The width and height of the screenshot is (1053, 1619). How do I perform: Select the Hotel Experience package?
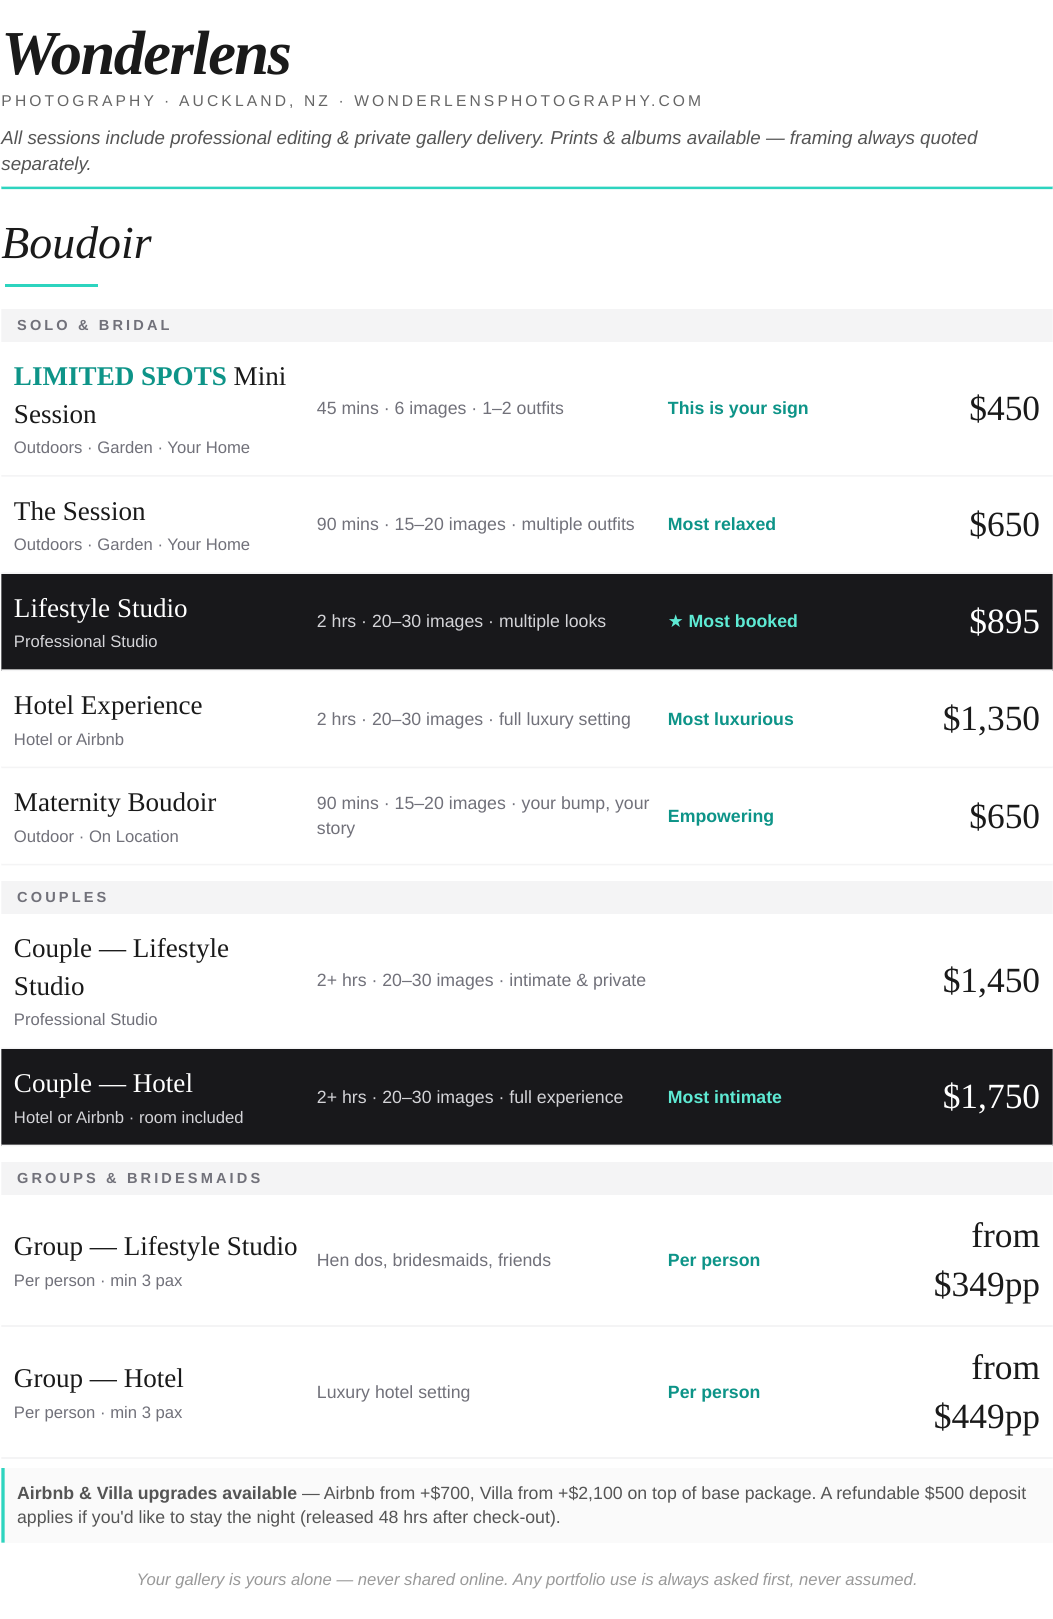tap(526, 719)
